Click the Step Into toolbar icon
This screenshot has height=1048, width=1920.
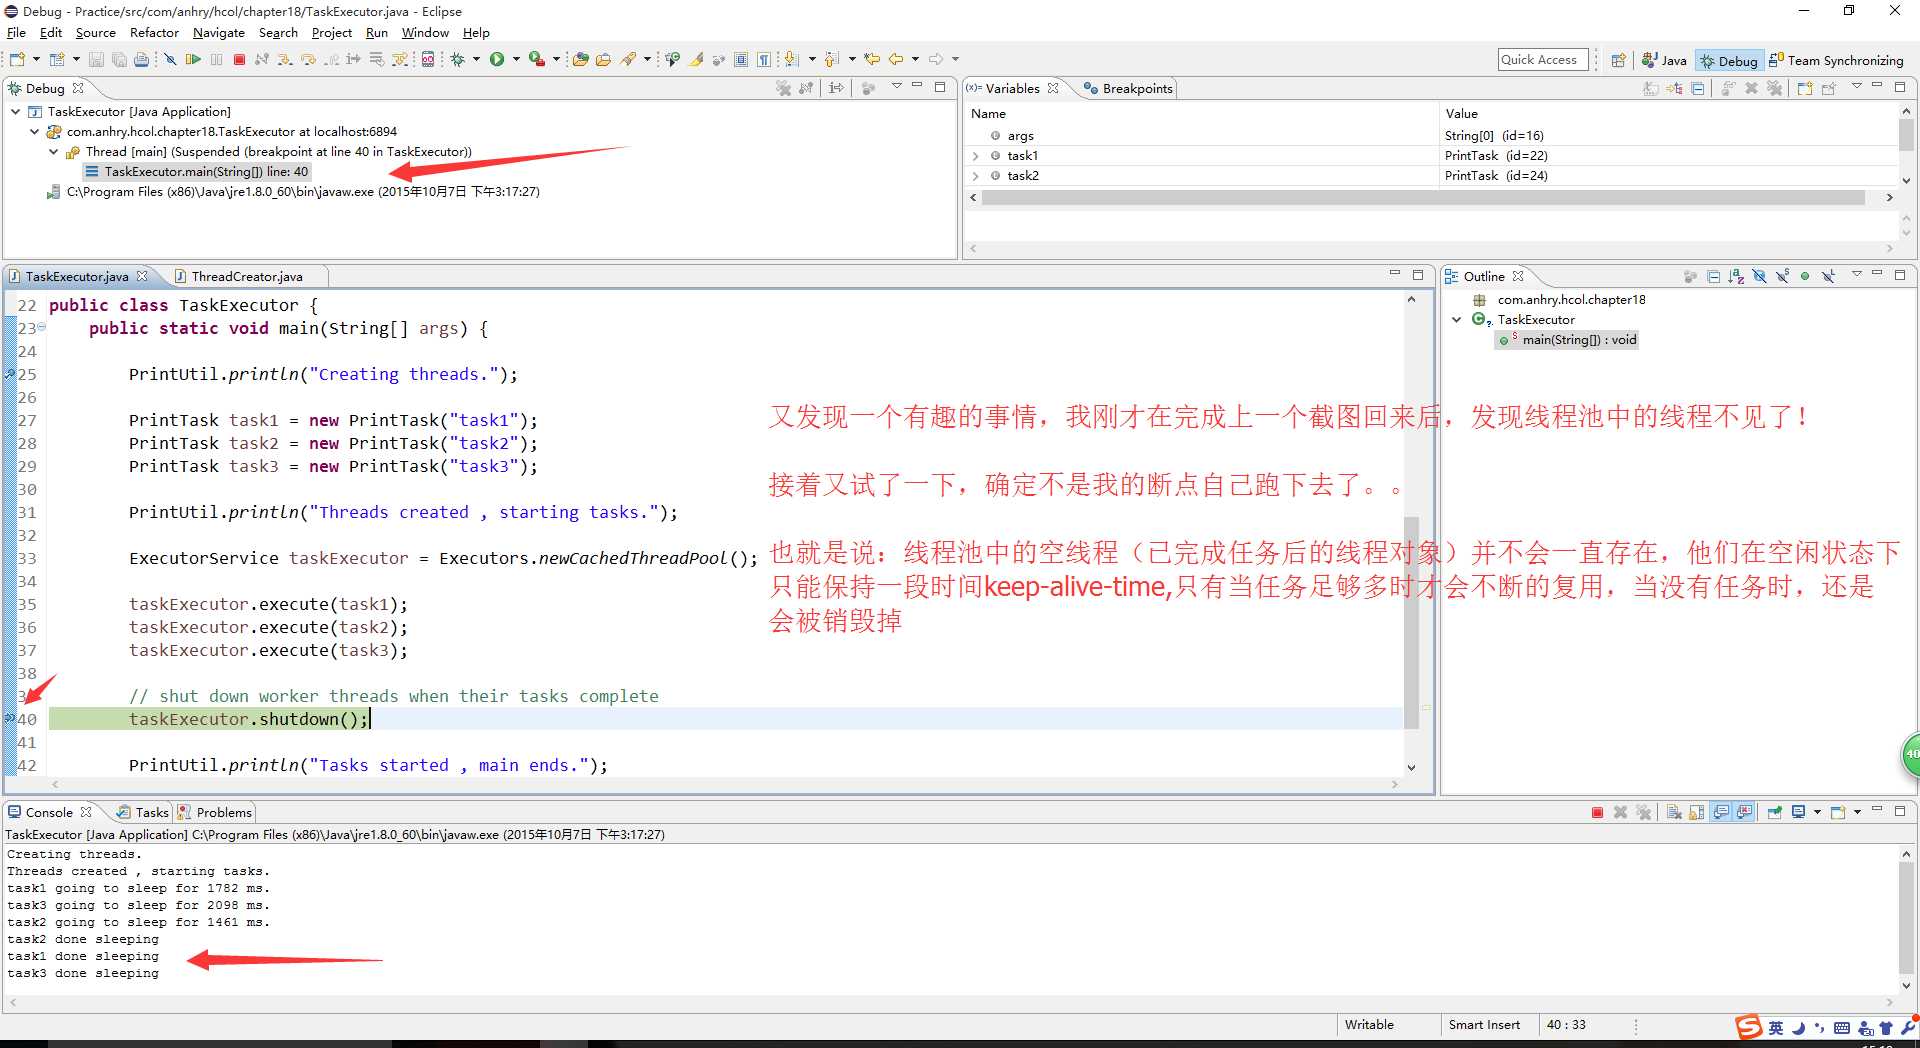285,59
